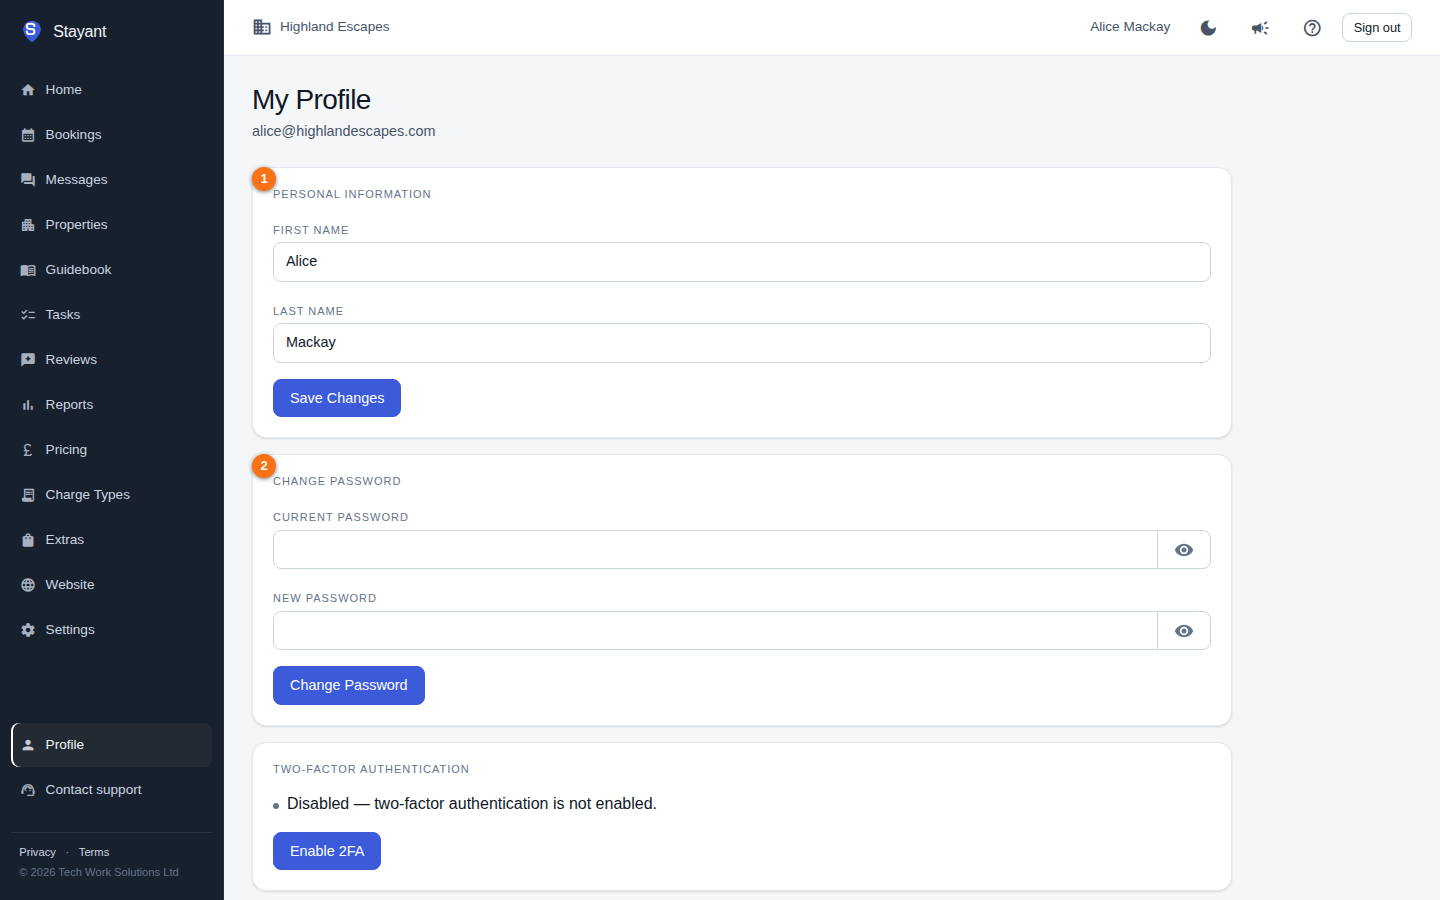
Task: Click the Tech Work Solutions Ltd copyright
Action: (x=99, y=872)
